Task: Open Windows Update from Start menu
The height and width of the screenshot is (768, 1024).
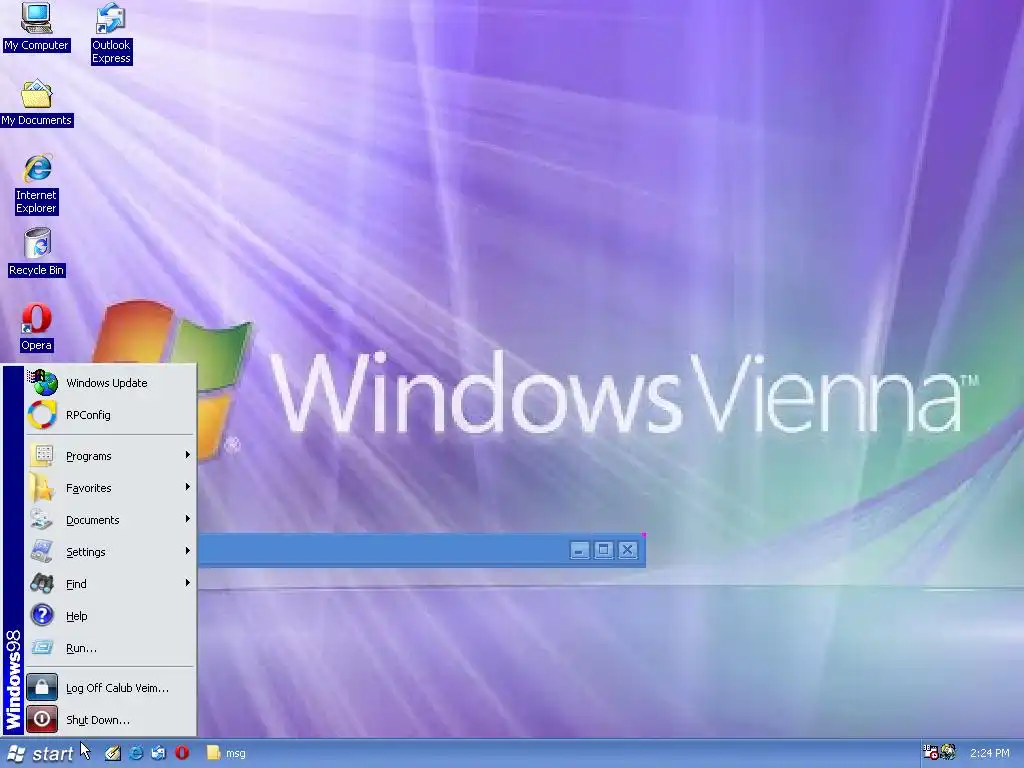Action: point(111,383)
